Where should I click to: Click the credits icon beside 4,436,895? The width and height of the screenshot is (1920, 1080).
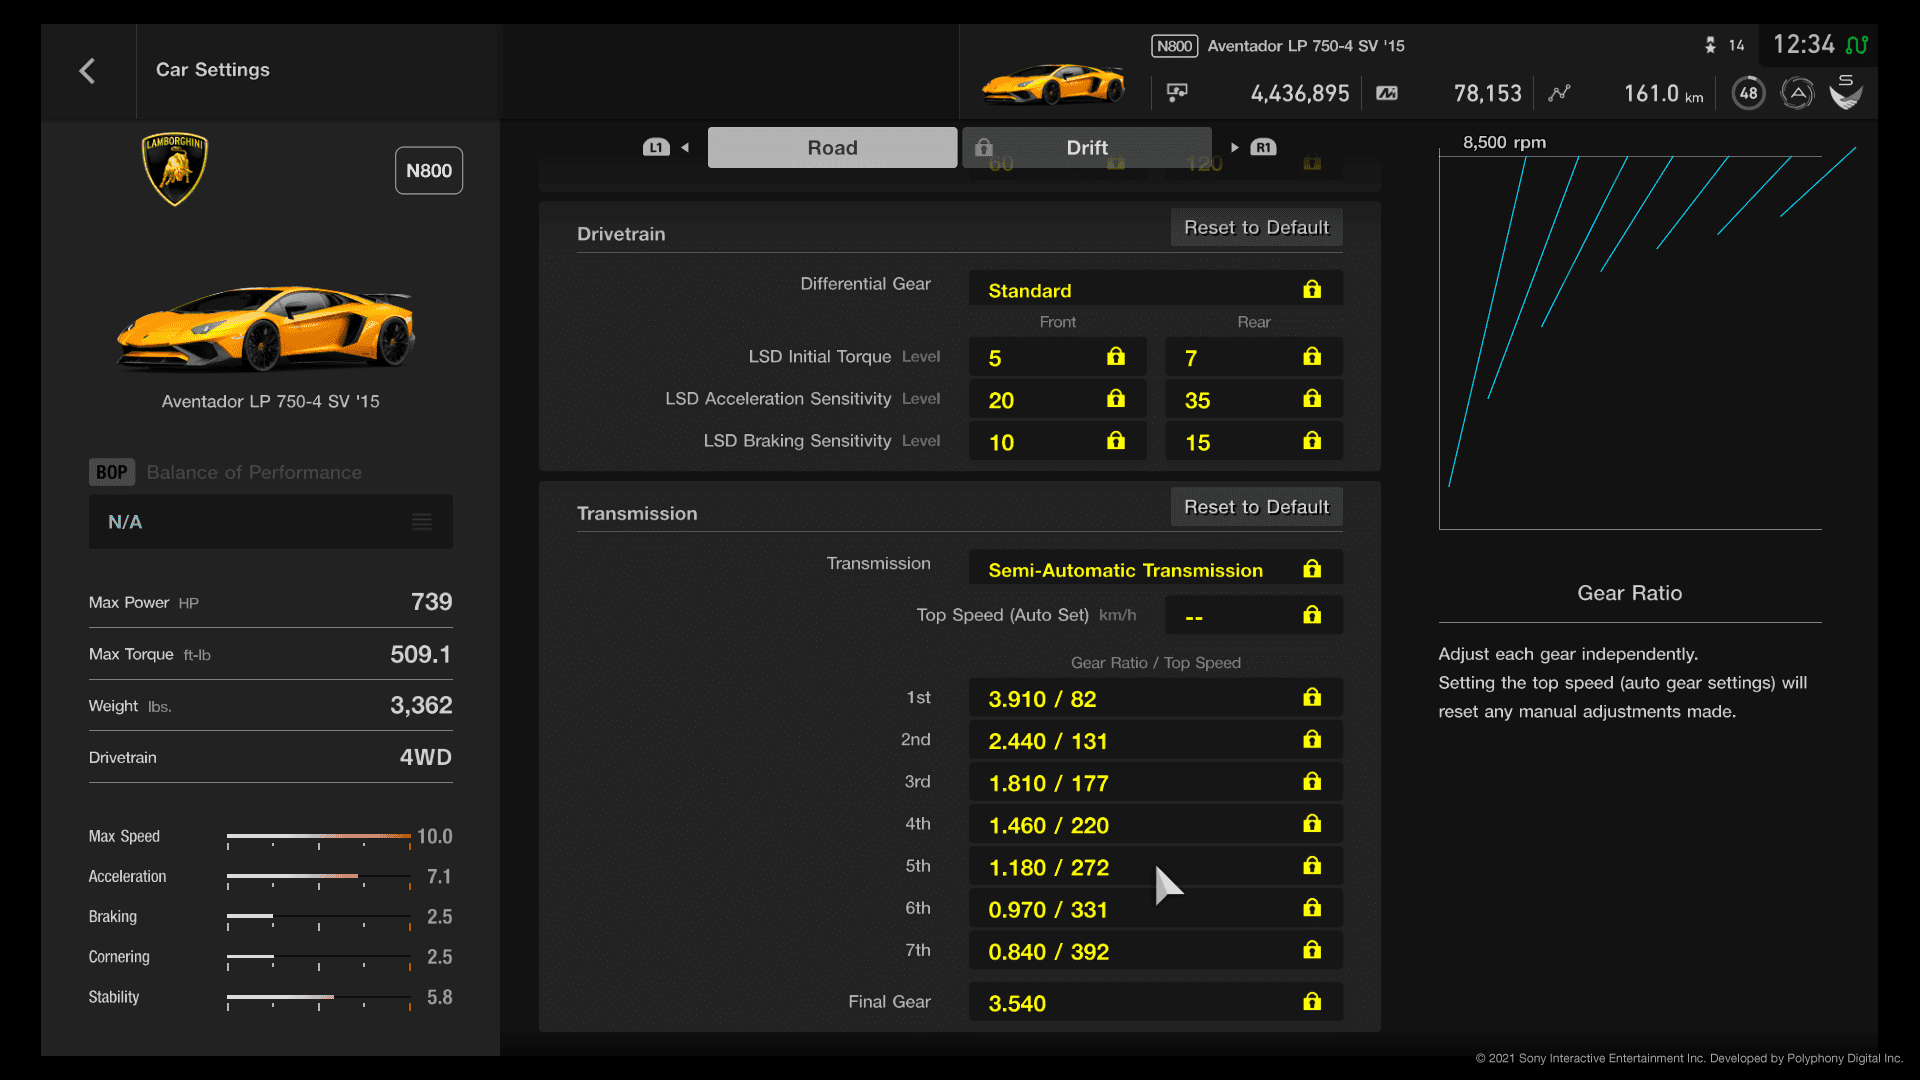coord(1177,93)
